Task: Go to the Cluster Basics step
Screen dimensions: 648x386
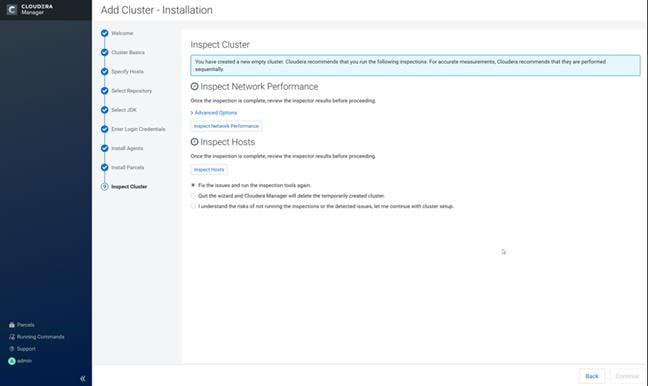Action: (128, 52)
